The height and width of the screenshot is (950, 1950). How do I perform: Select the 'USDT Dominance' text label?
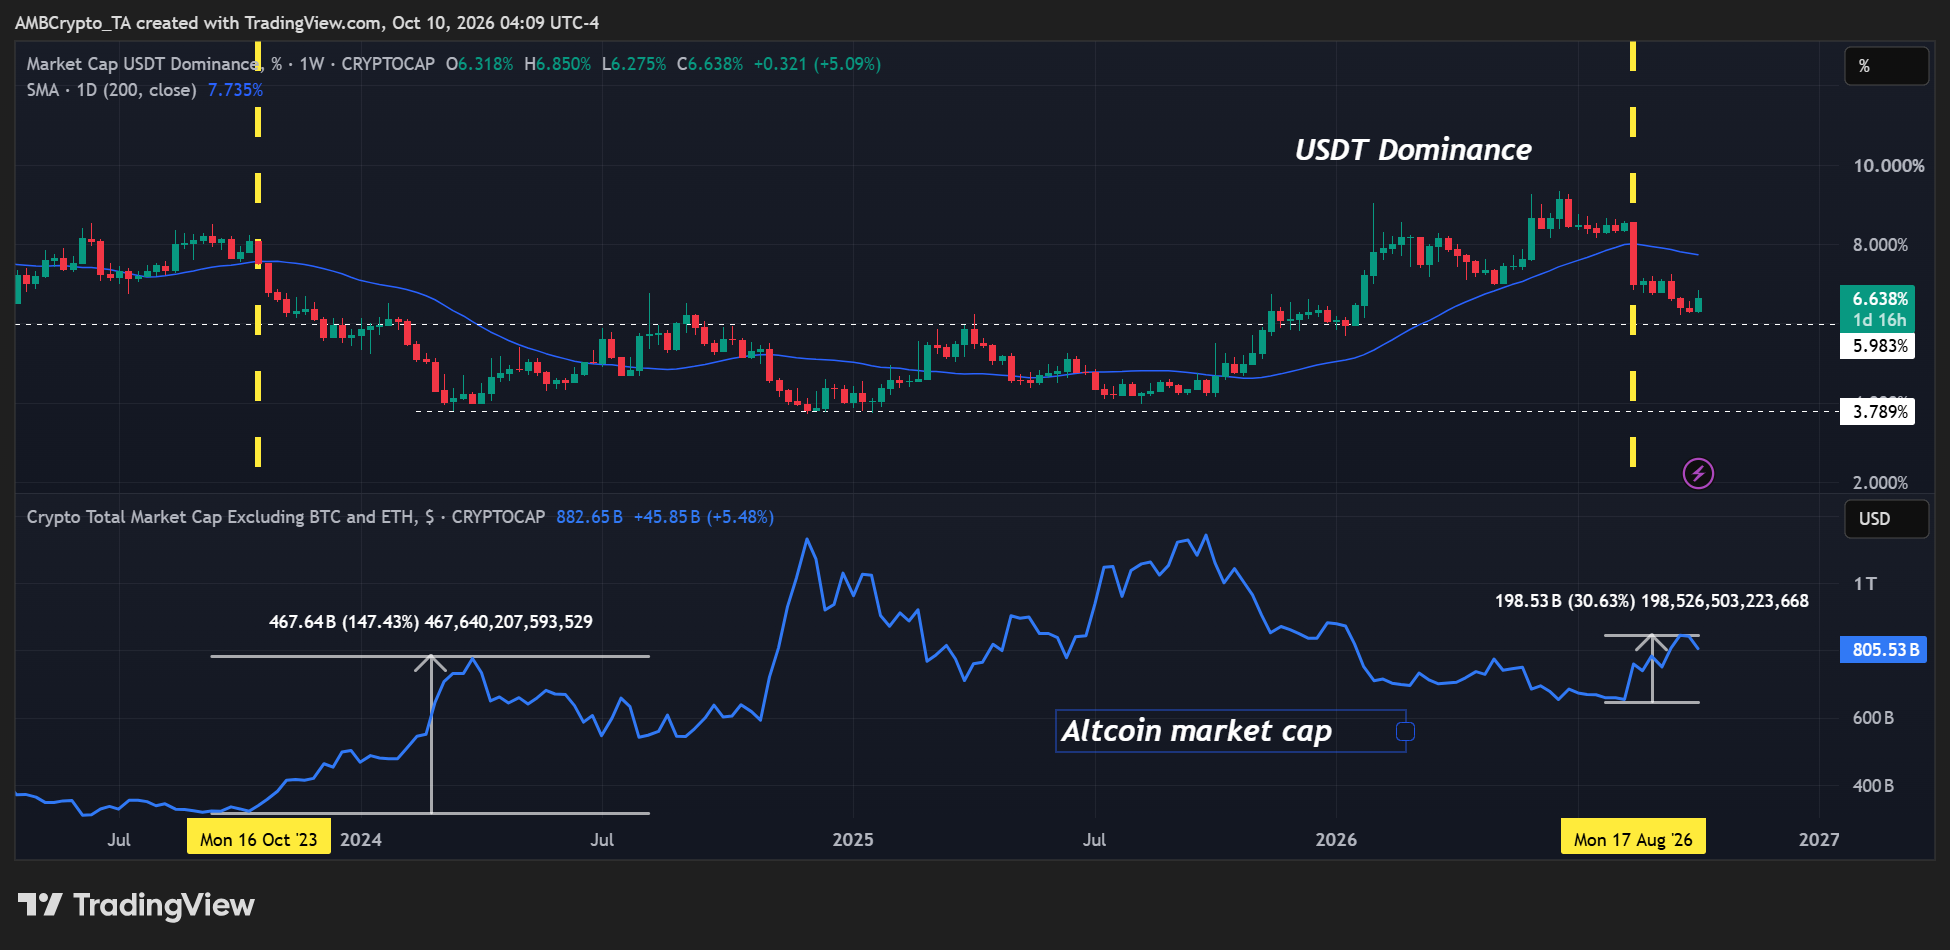click(x=1413, y=150)
